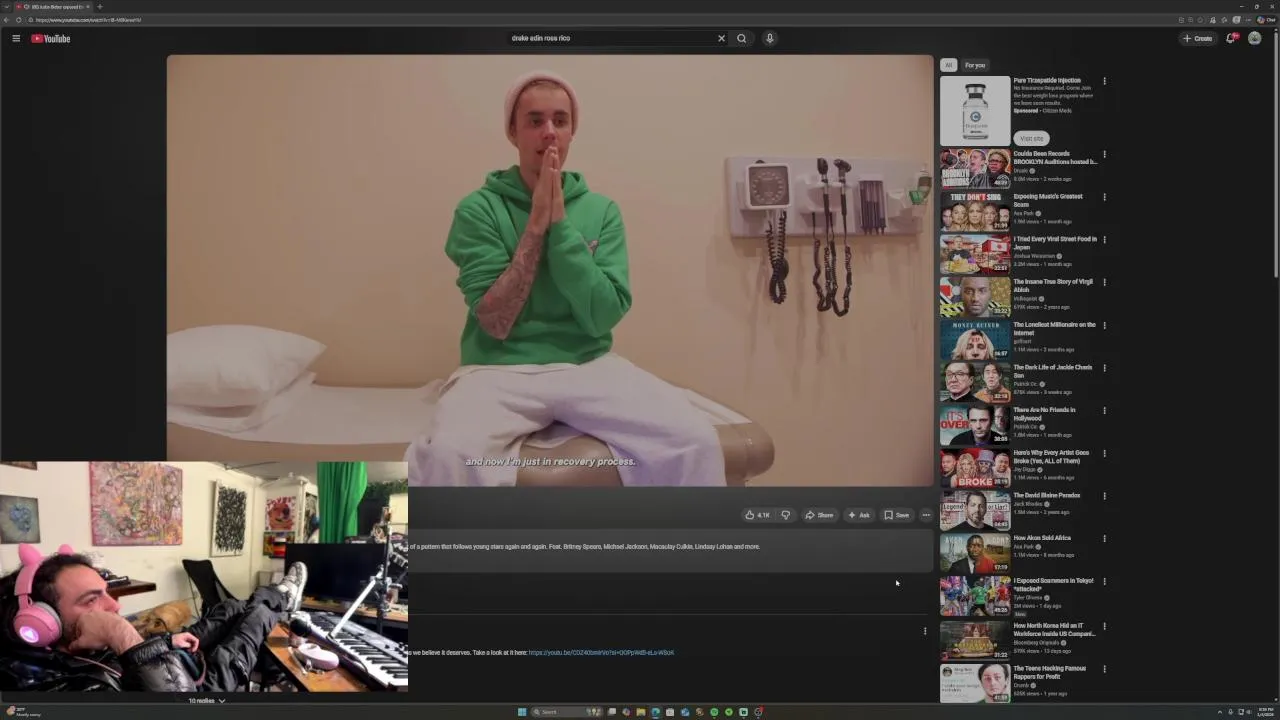Share the video

click(819, 515)
